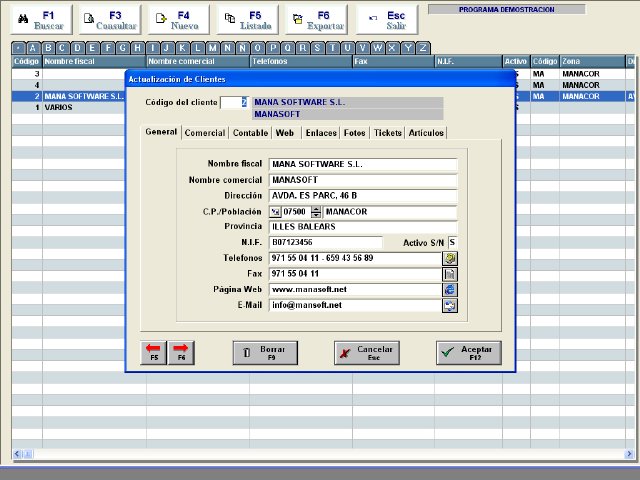Open the web page via Internet Explorer icon
640x480 pixels.
pyautogui.click(x=450, y=290)
